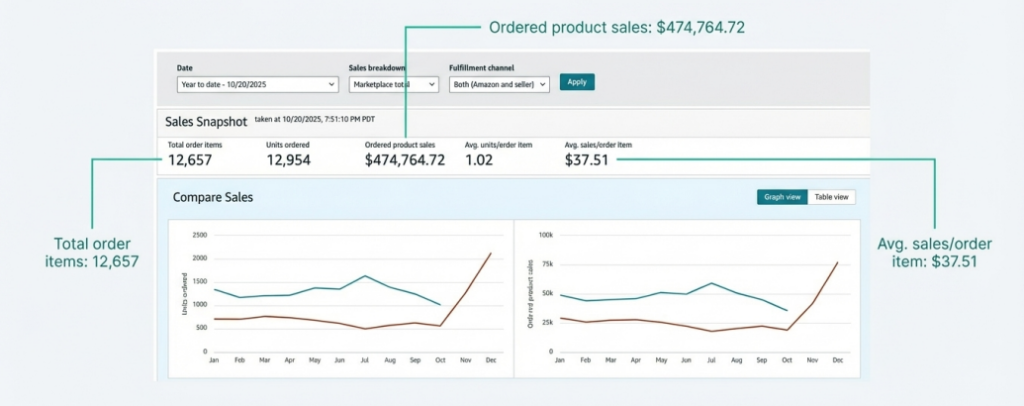Click July peak on Units ordered teal line

coord(366,276)
